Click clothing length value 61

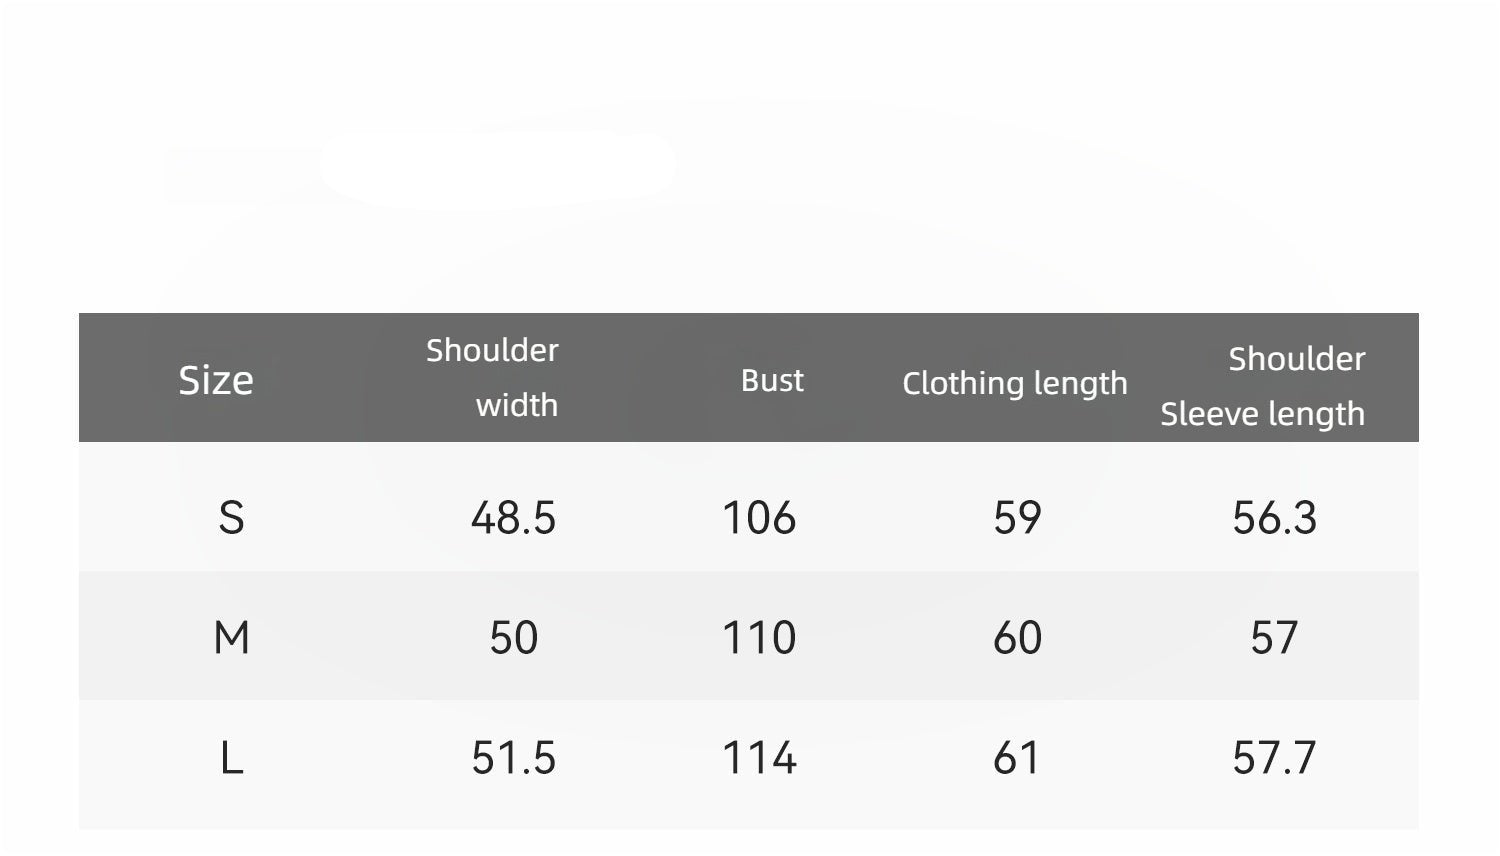point(1017,758)
